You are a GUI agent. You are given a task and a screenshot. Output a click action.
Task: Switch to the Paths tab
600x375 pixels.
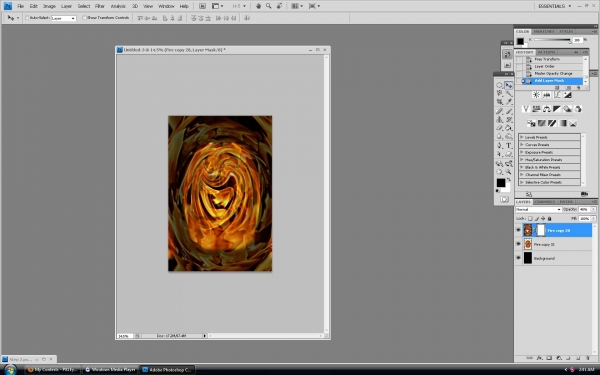(x=566, y=202)
